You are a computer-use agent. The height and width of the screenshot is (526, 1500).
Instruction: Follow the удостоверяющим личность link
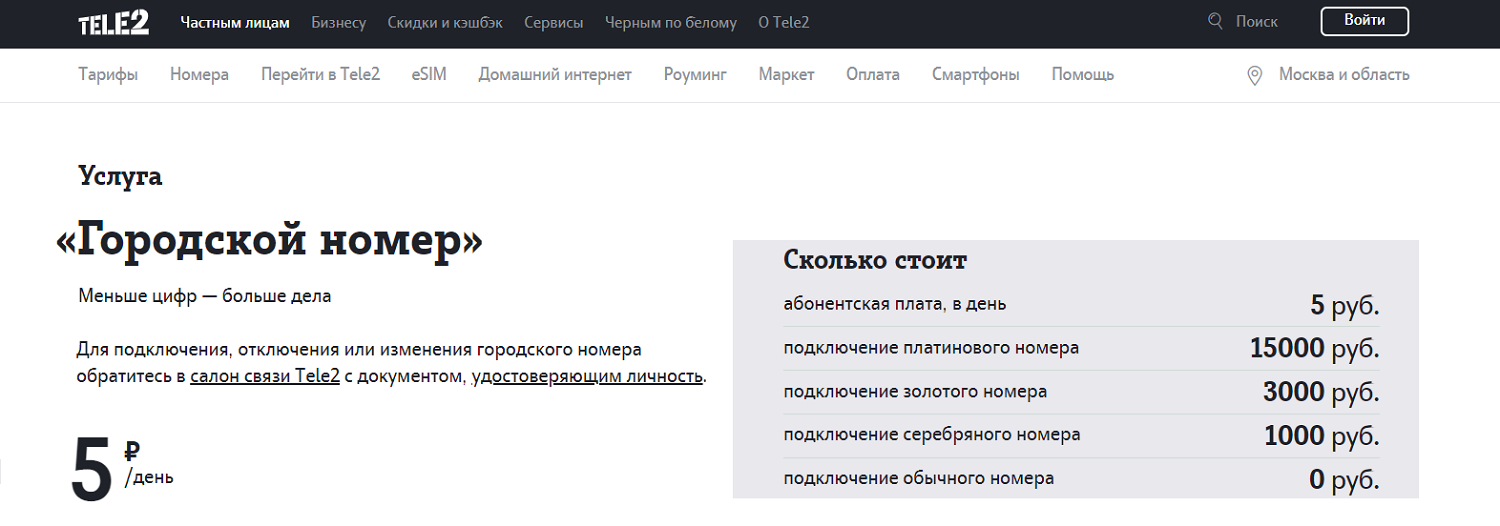(587, 377)
